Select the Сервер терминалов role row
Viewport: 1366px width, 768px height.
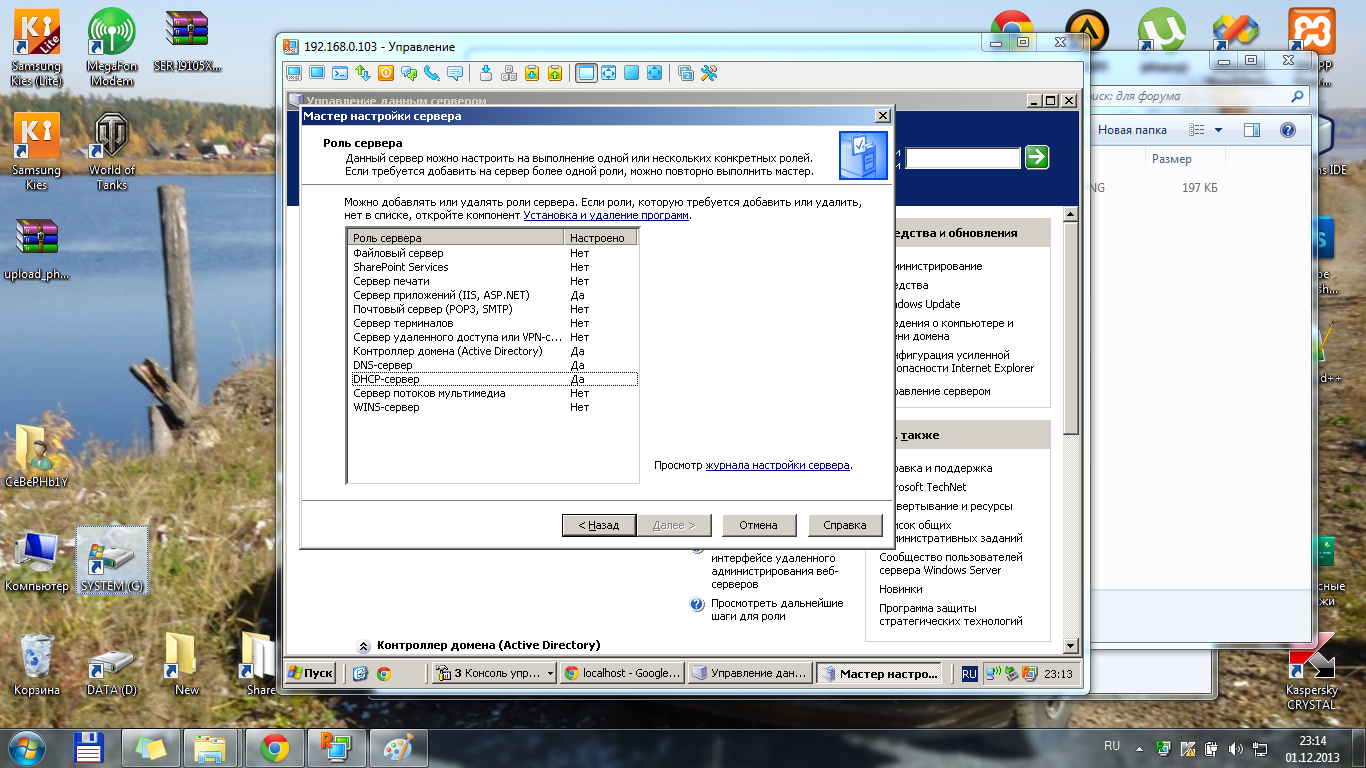[x=492, y=323]
